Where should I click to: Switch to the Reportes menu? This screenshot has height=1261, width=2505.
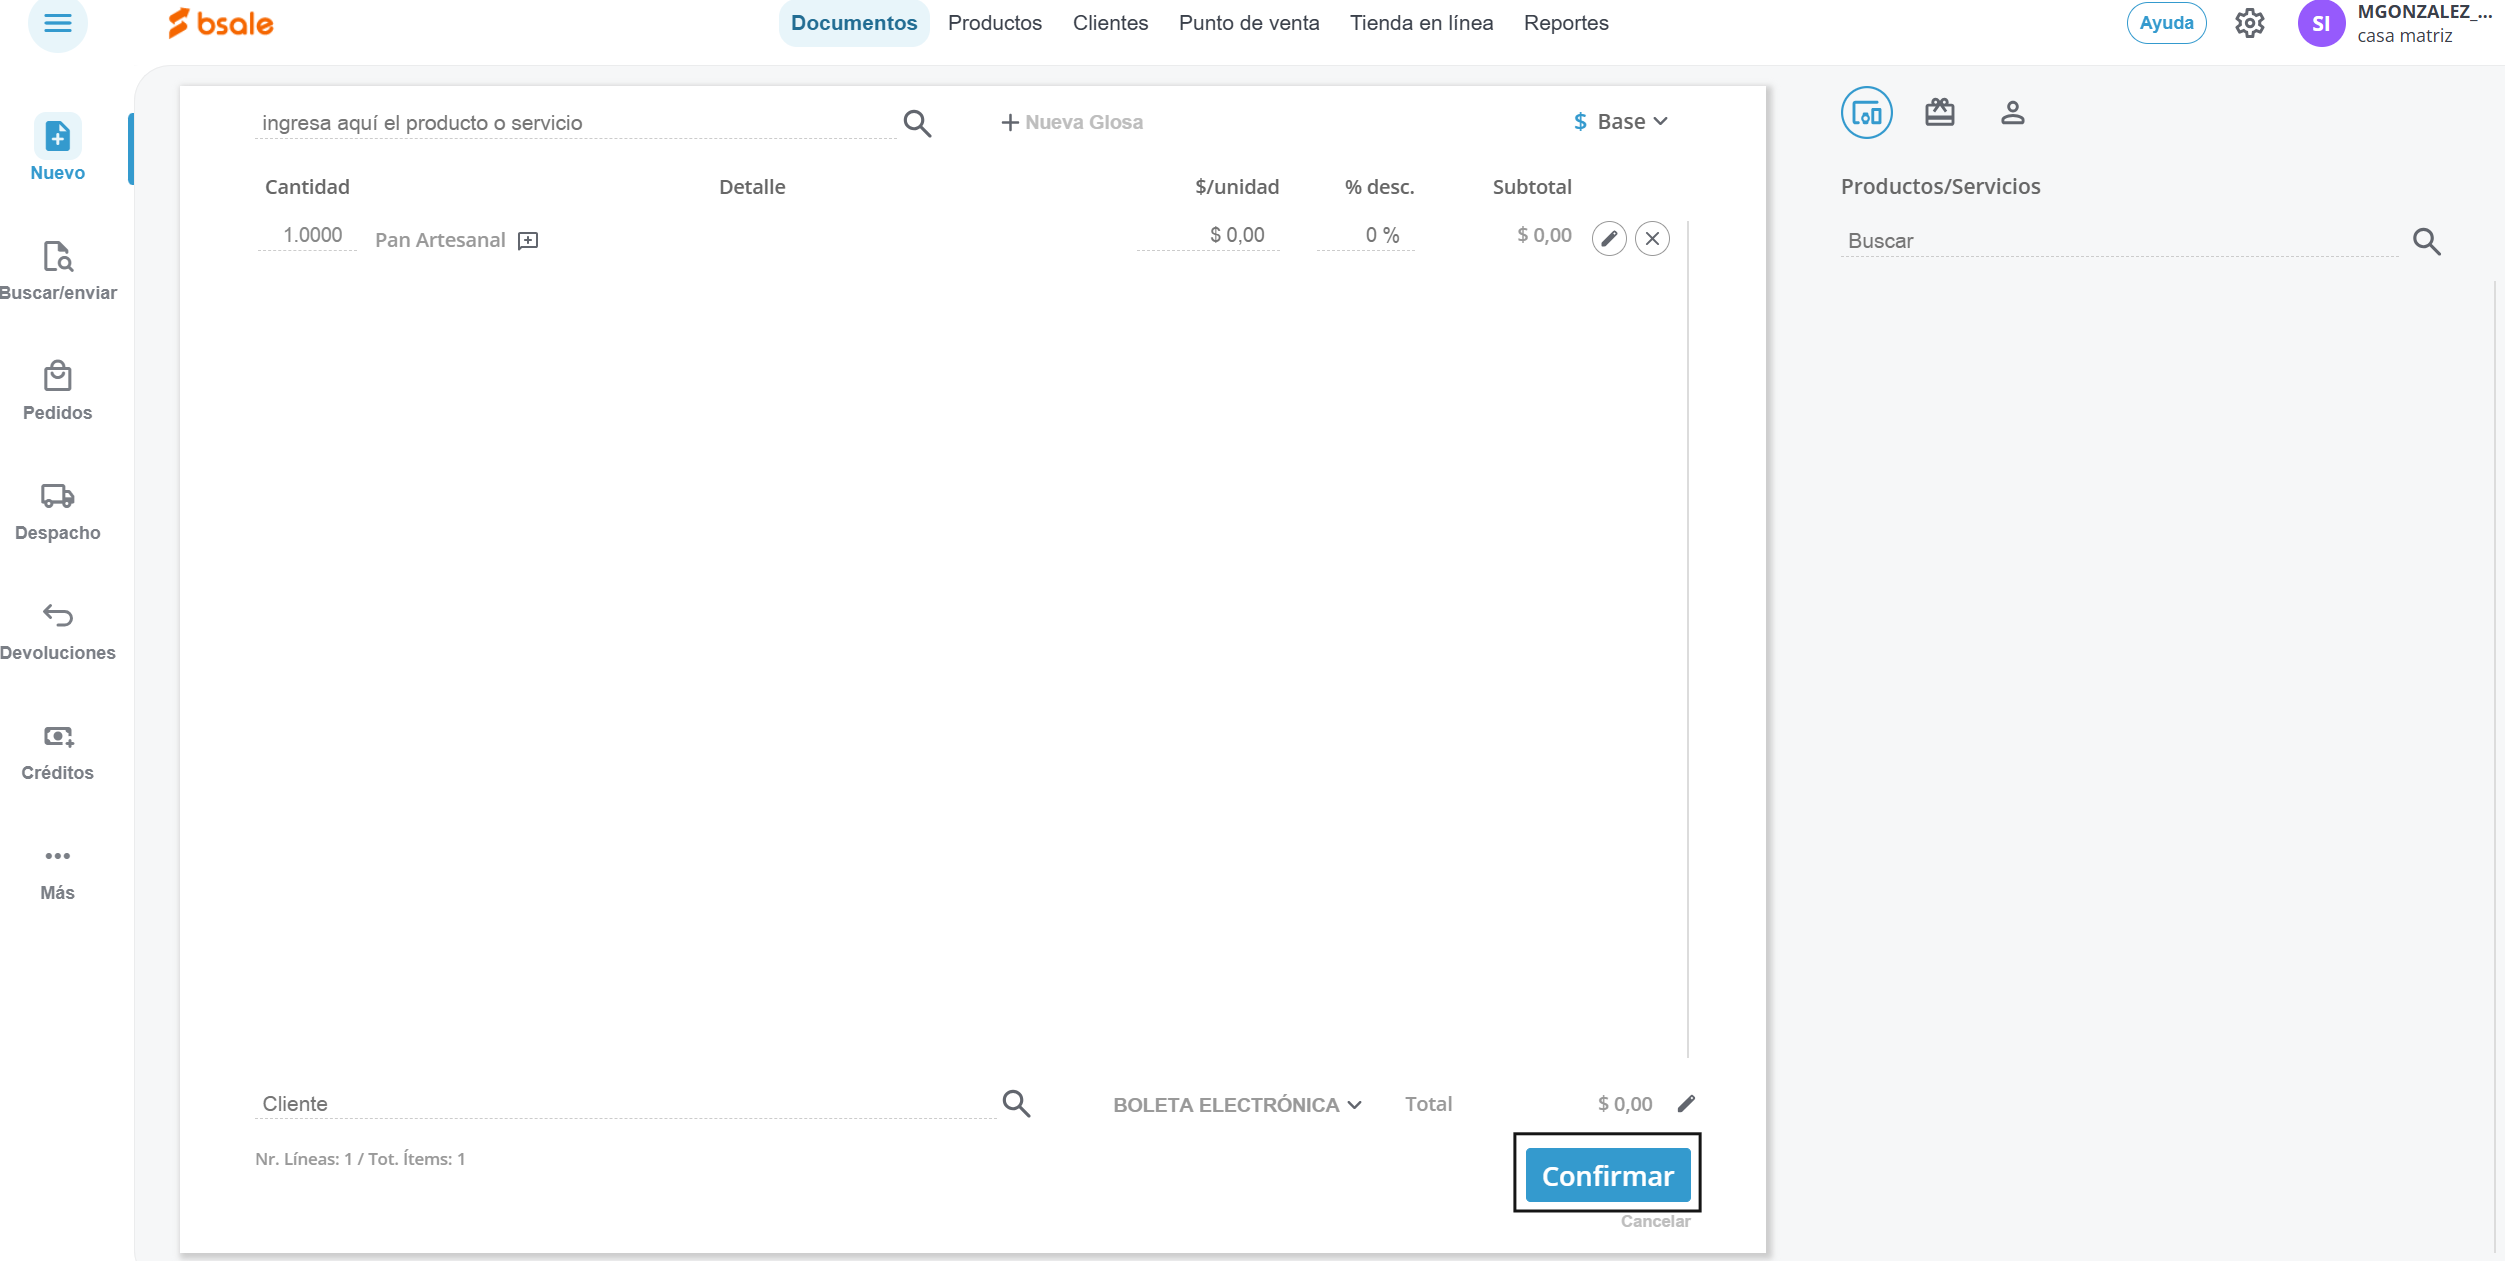1565,23
